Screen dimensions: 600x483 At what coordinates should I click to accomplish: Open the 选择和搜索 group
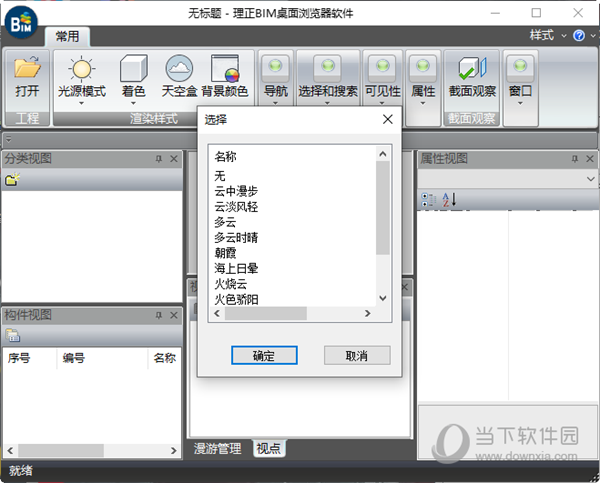(328, 77)
